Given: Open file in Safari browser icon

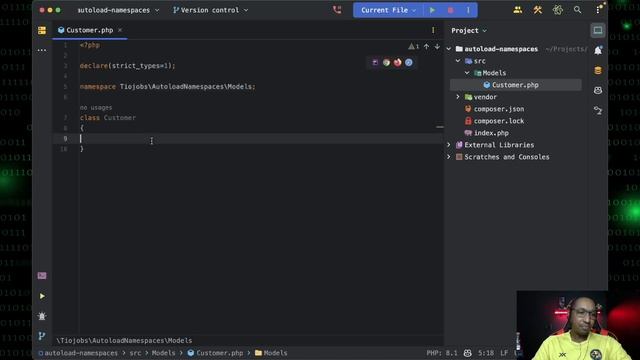Looking at the screenshot, I should click(x=409, y=62).
